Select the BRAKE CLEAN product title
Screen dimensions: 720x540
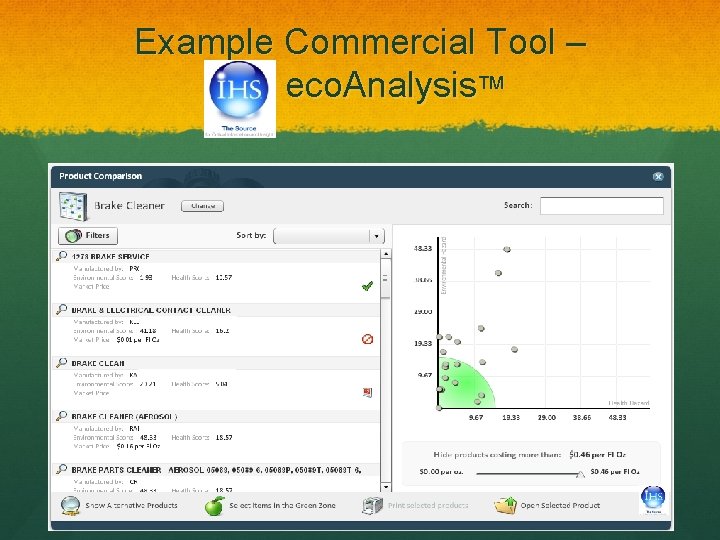point(98,363)
